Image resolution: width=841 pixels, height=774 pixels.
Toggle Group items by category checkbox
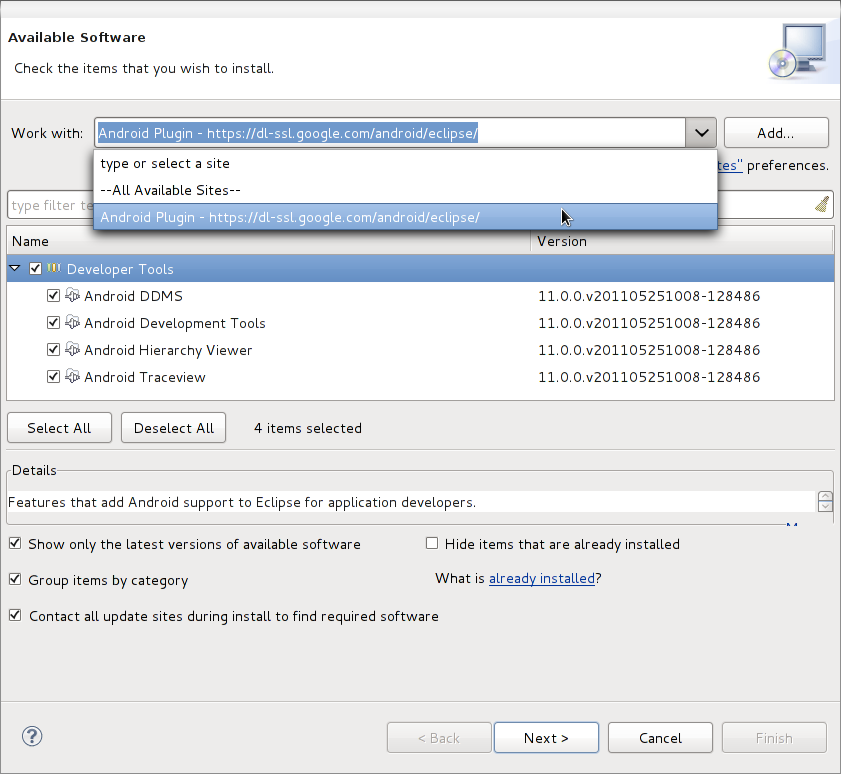[x=15, y=579]
